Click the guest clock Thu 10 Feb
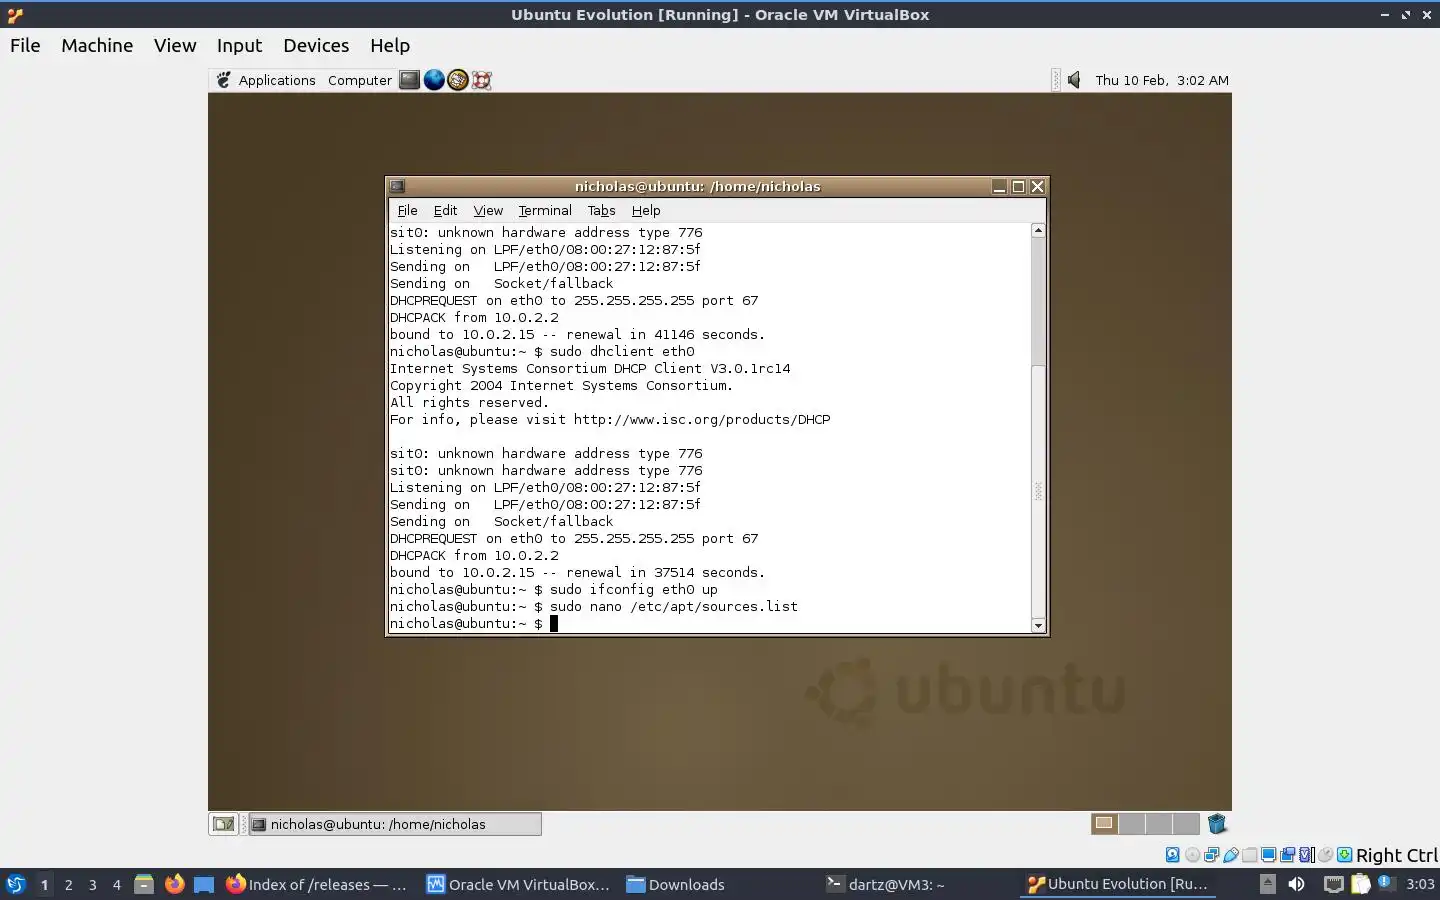The height and width of the screenshot is (900, 1440). click(x=1162, y=80)
